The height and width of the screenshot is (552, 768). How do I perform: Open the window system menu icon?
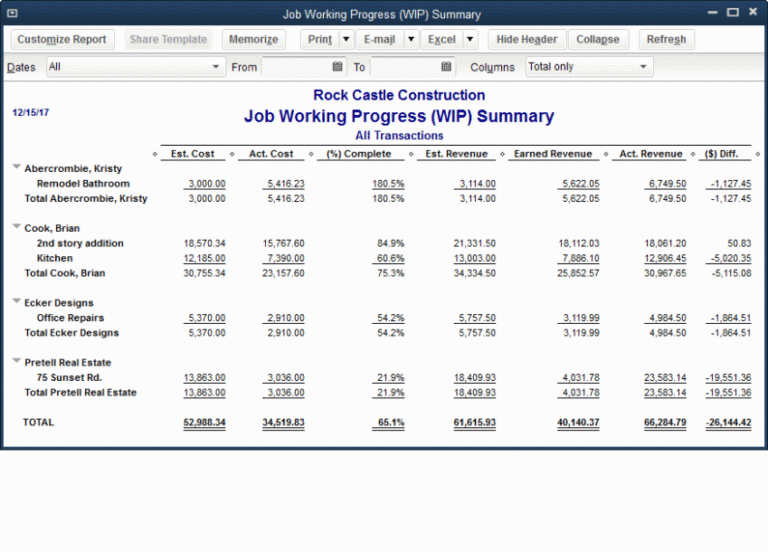click(x=12, y=13)
